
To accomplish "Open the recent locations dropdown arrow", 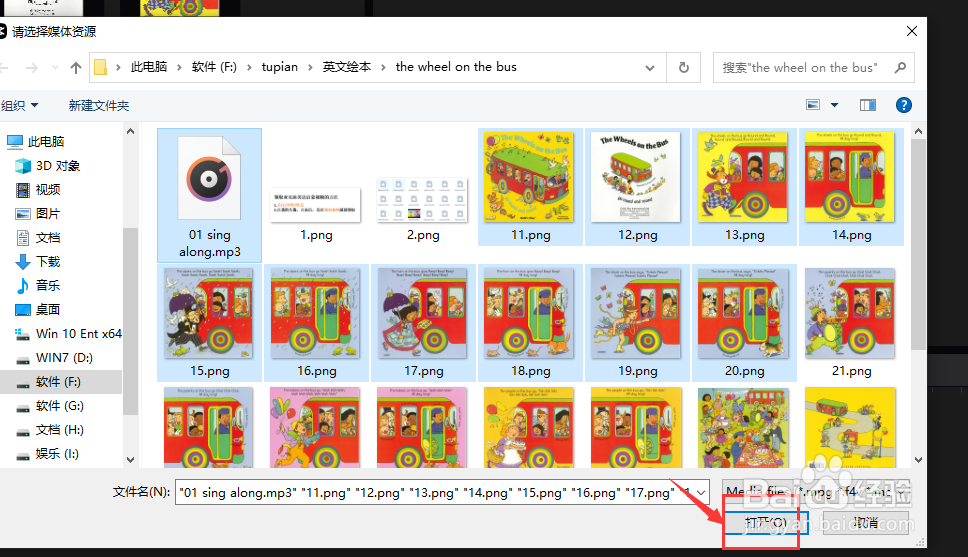I will tap(56, 67).
